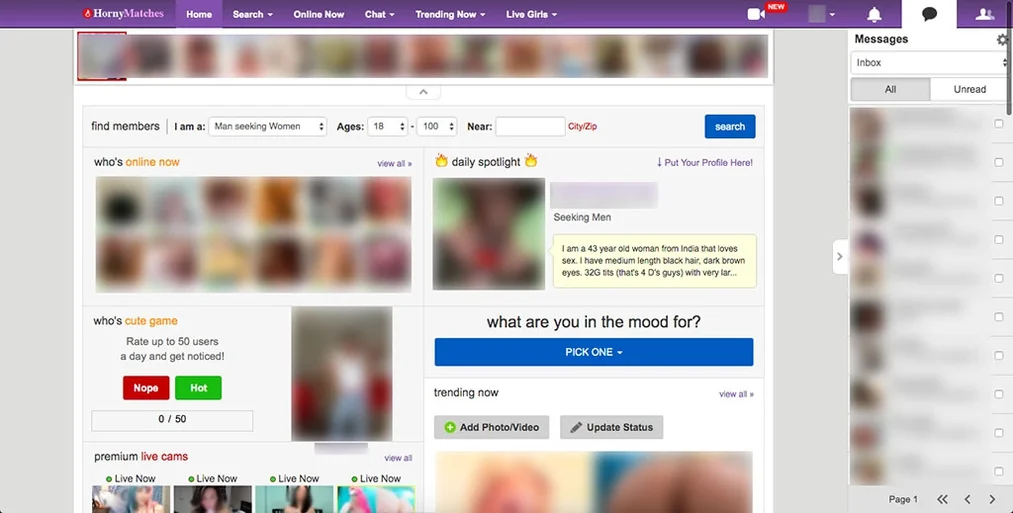Open Messages settings gear icon
The image size is (1013, 513).
click(x=1003, y=39)
